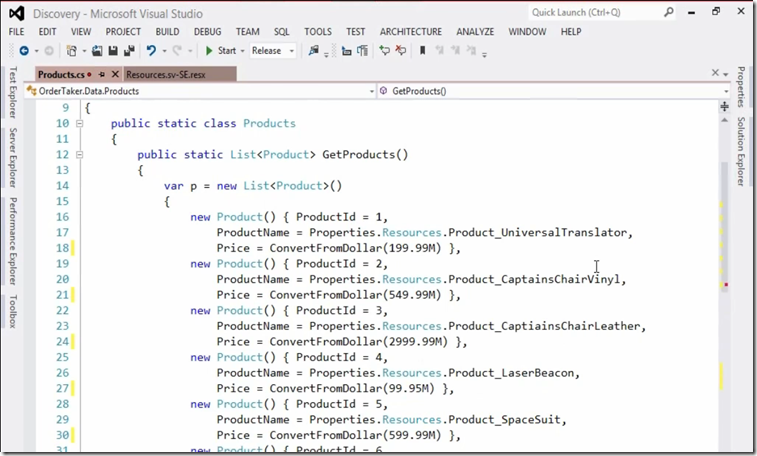Collapse the Products class outline node
The image size is (757, 456).
(80, 124)
